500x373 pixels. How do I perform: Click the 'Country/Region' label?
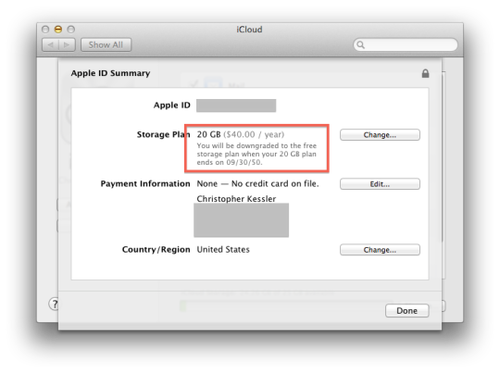[156, 250]
